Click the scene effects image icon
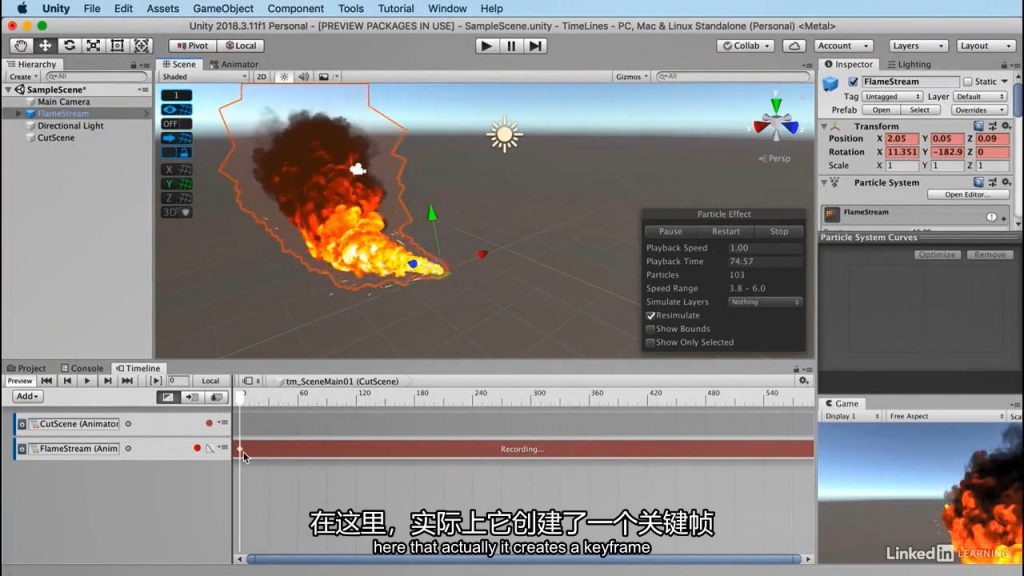 pos(324,76)
